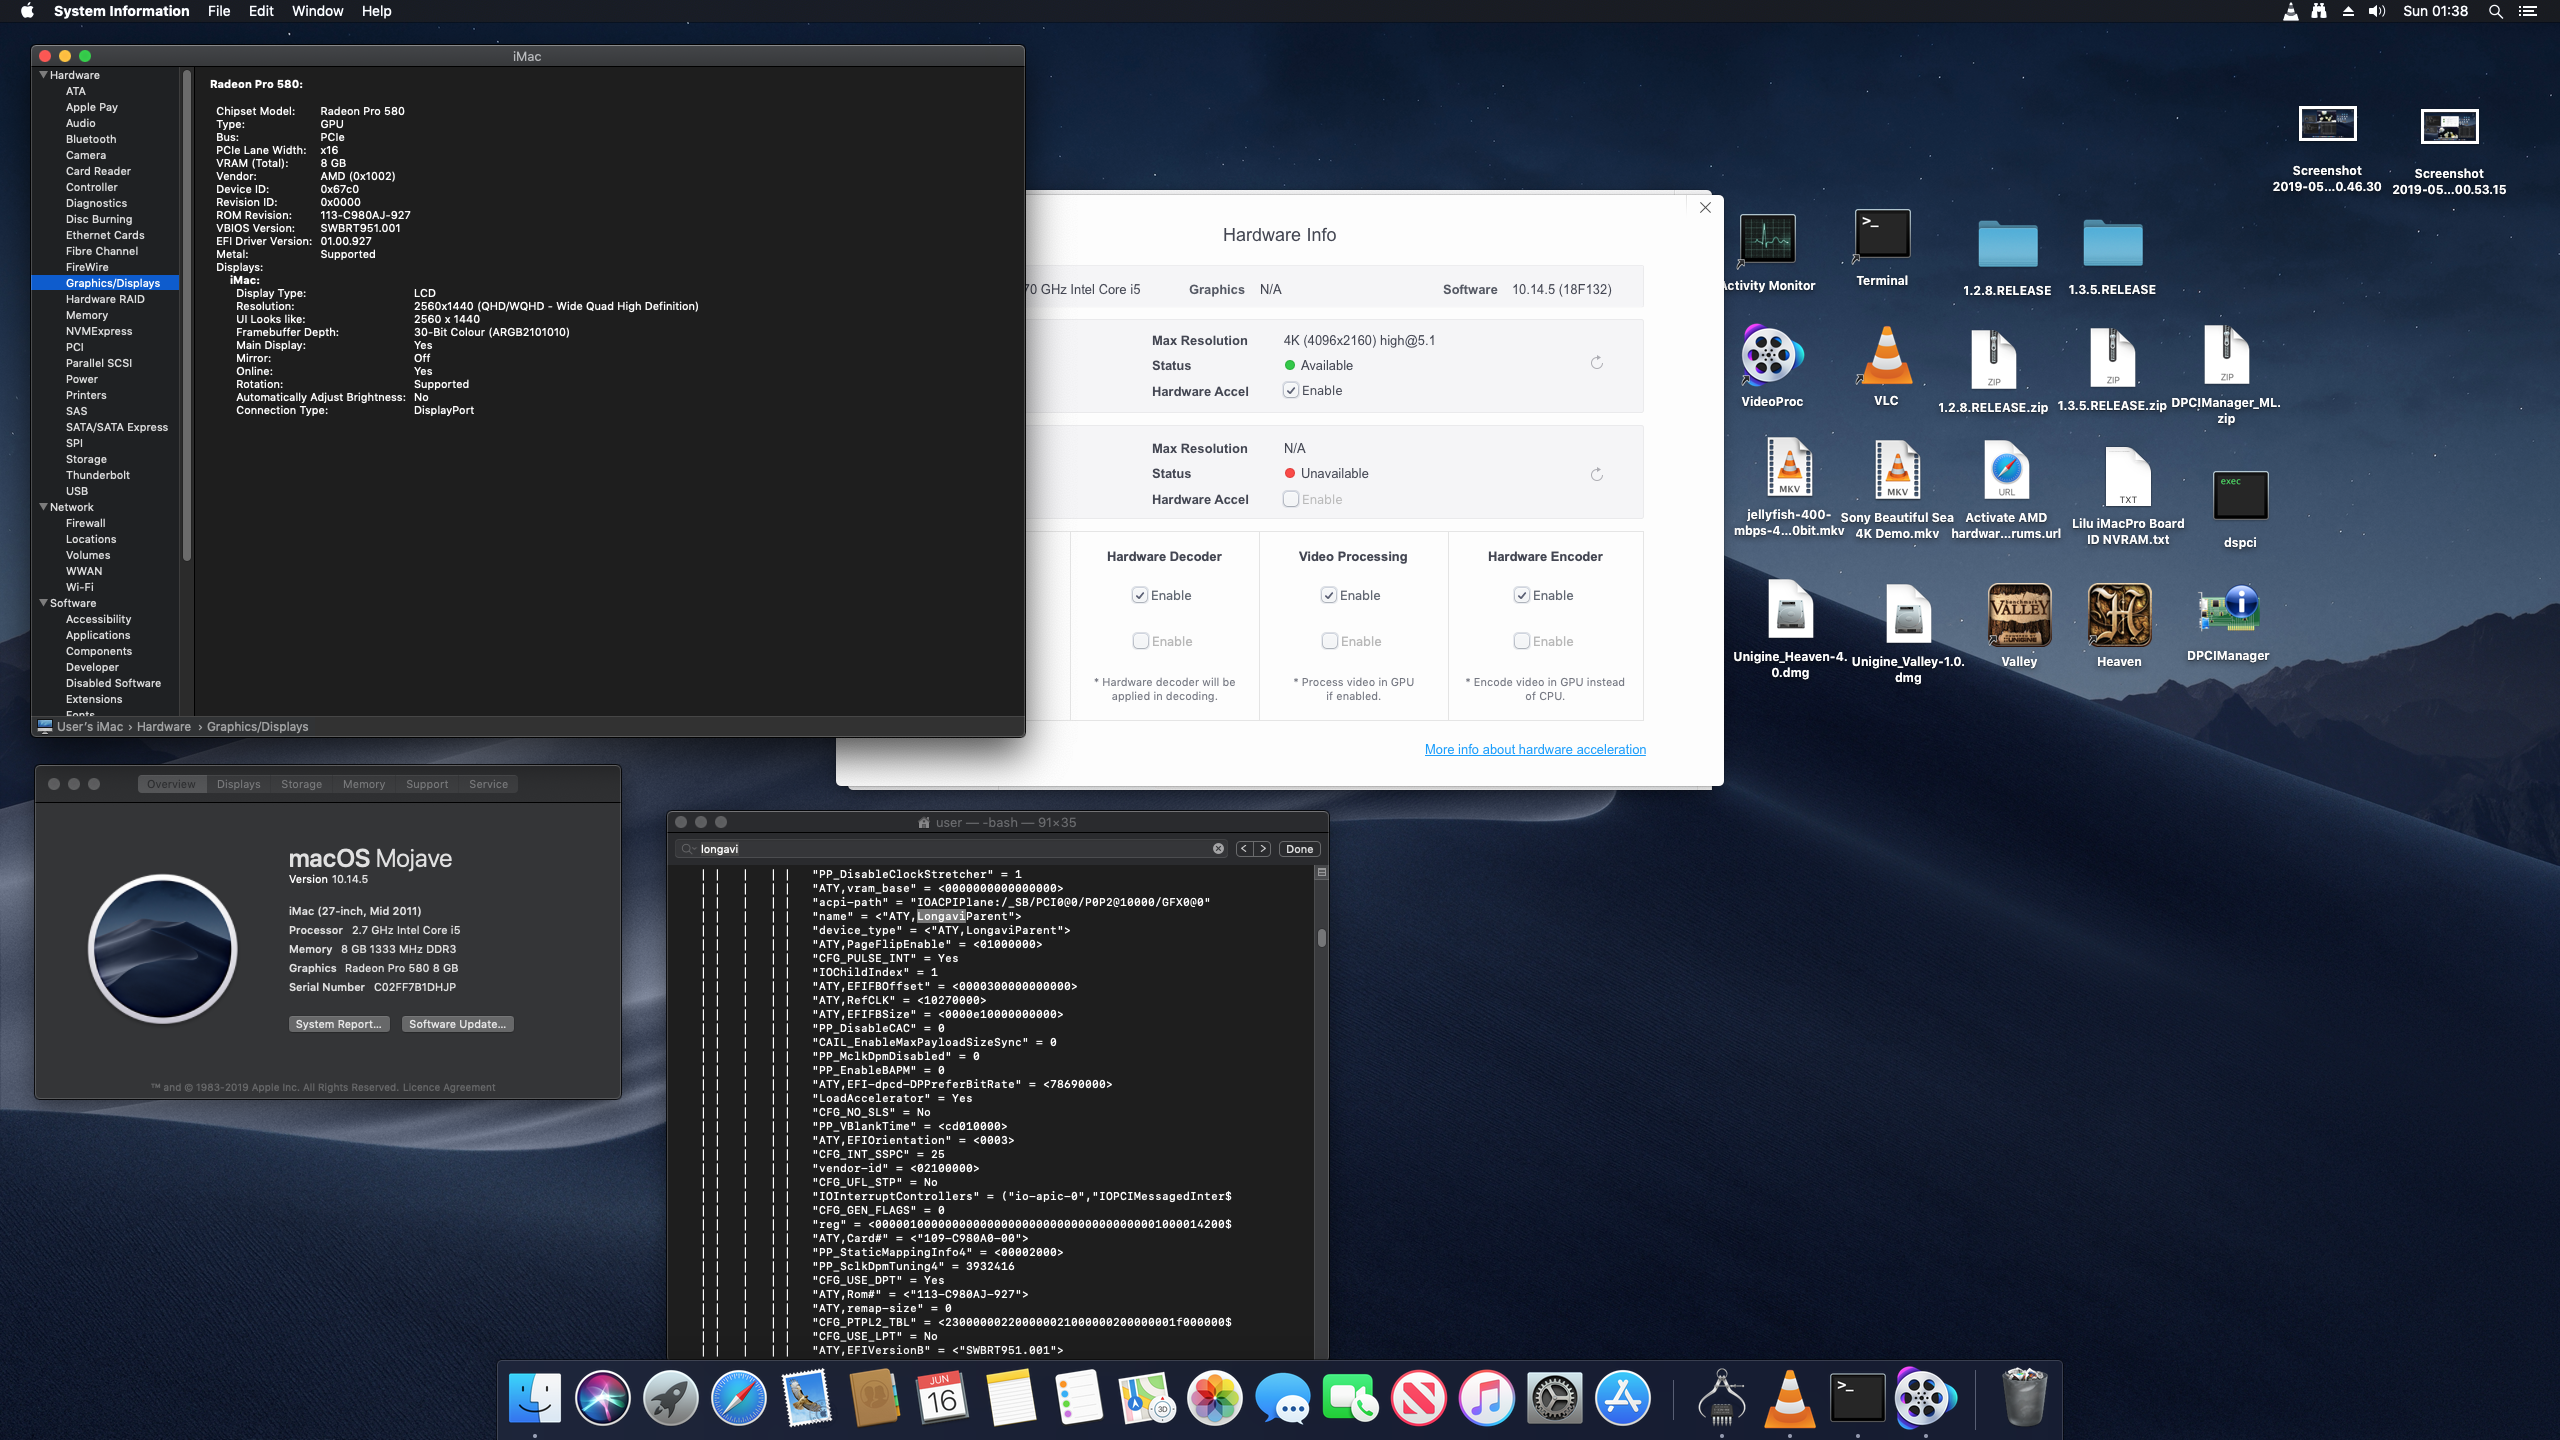Launch Heaven benchmark desktop icon
Image resolution: width=2560 pixels, height=1440 pixels.
(x=2118, y=616)
